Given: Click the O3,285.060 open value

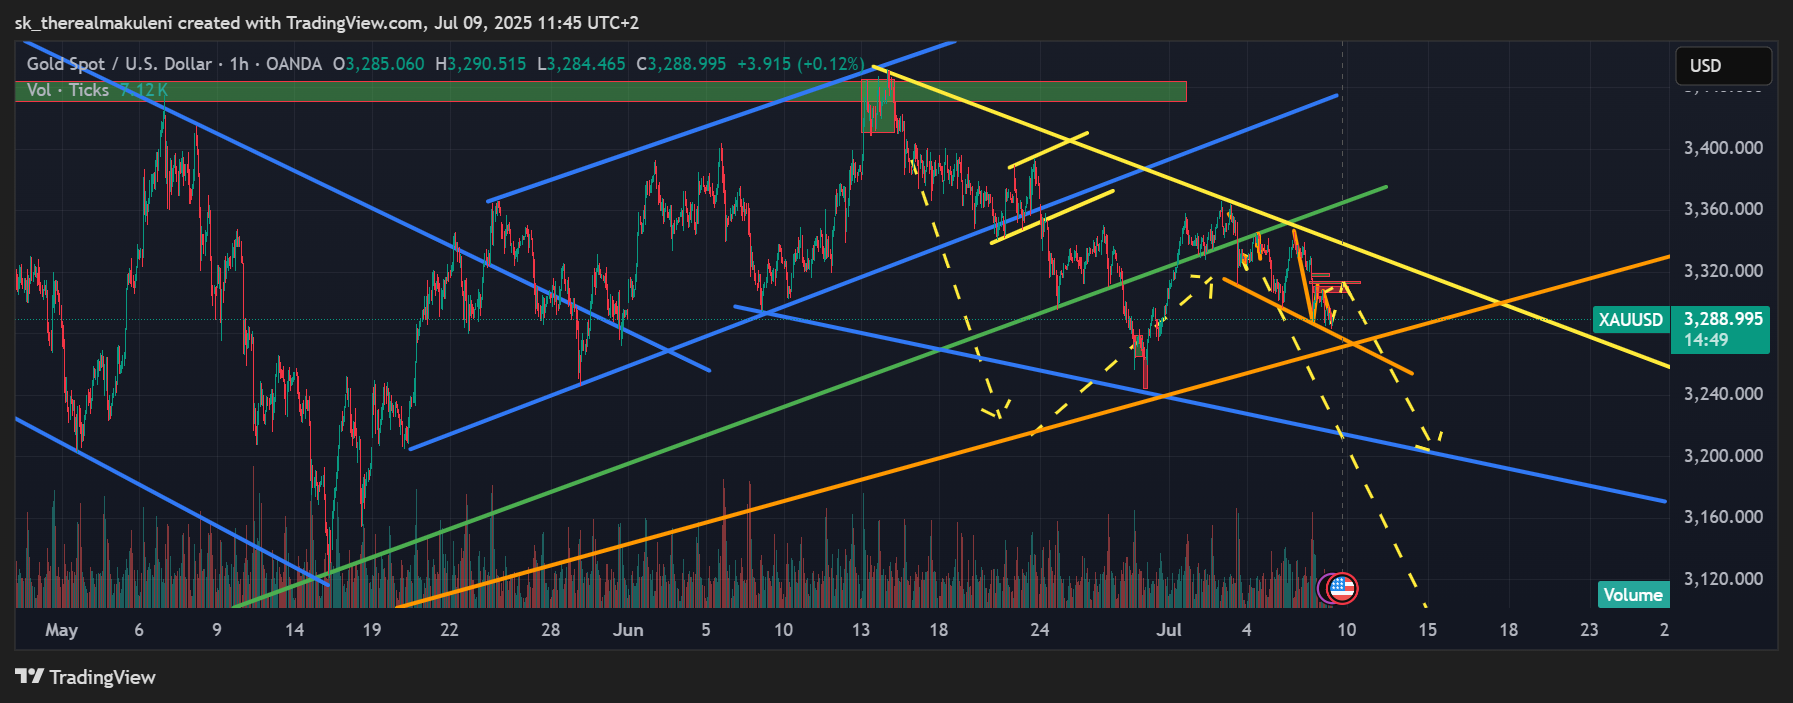Looking at the screenshot, I should click(x=378, y=64).
